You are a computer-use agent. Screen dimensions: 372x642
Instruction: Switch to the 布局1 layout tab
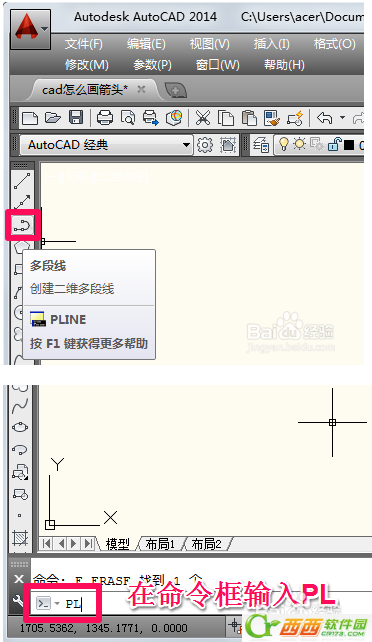coord(160,544)
